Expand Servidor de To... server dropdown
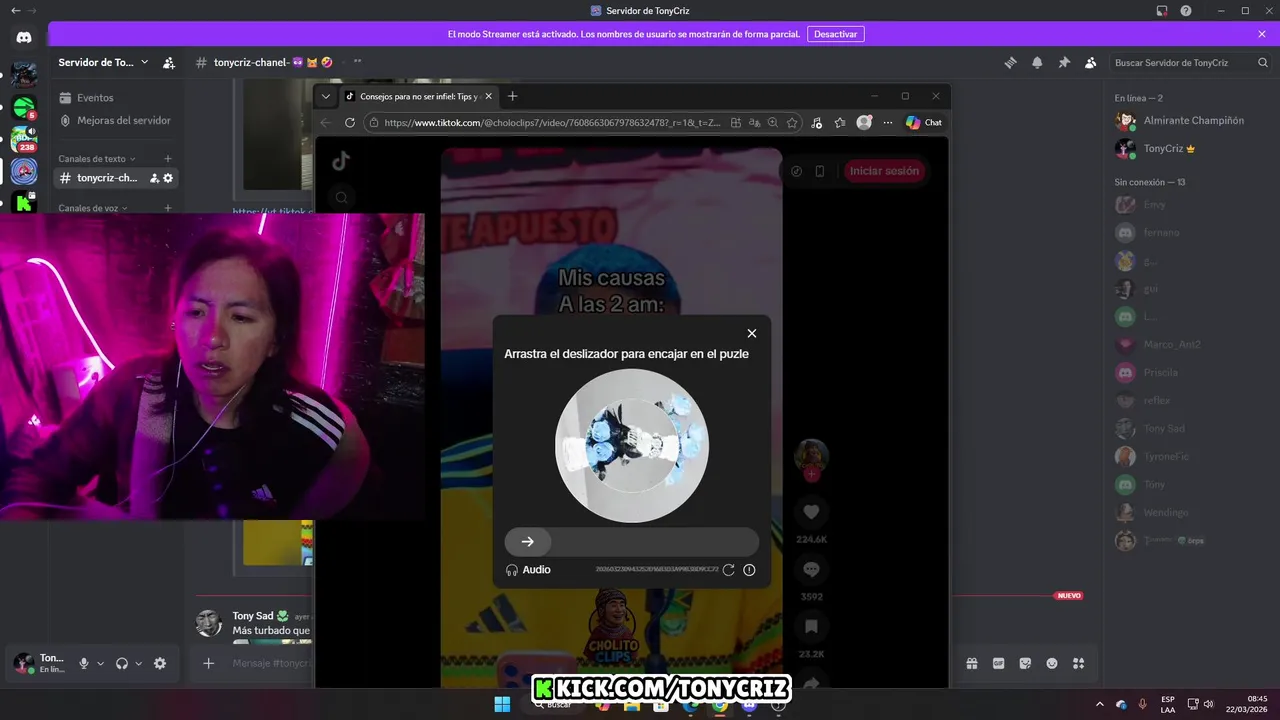Image resolution: width=1280 pixels, height=720 pixels. coord(103,62)
